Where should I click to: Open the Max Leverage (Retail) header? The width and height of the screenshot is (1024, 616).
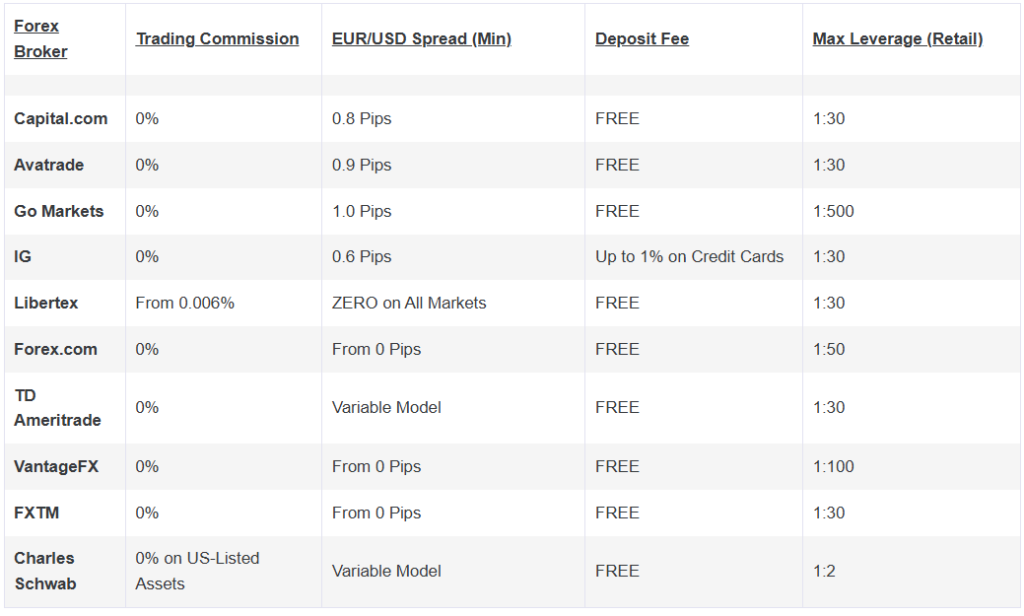(897, 39)
